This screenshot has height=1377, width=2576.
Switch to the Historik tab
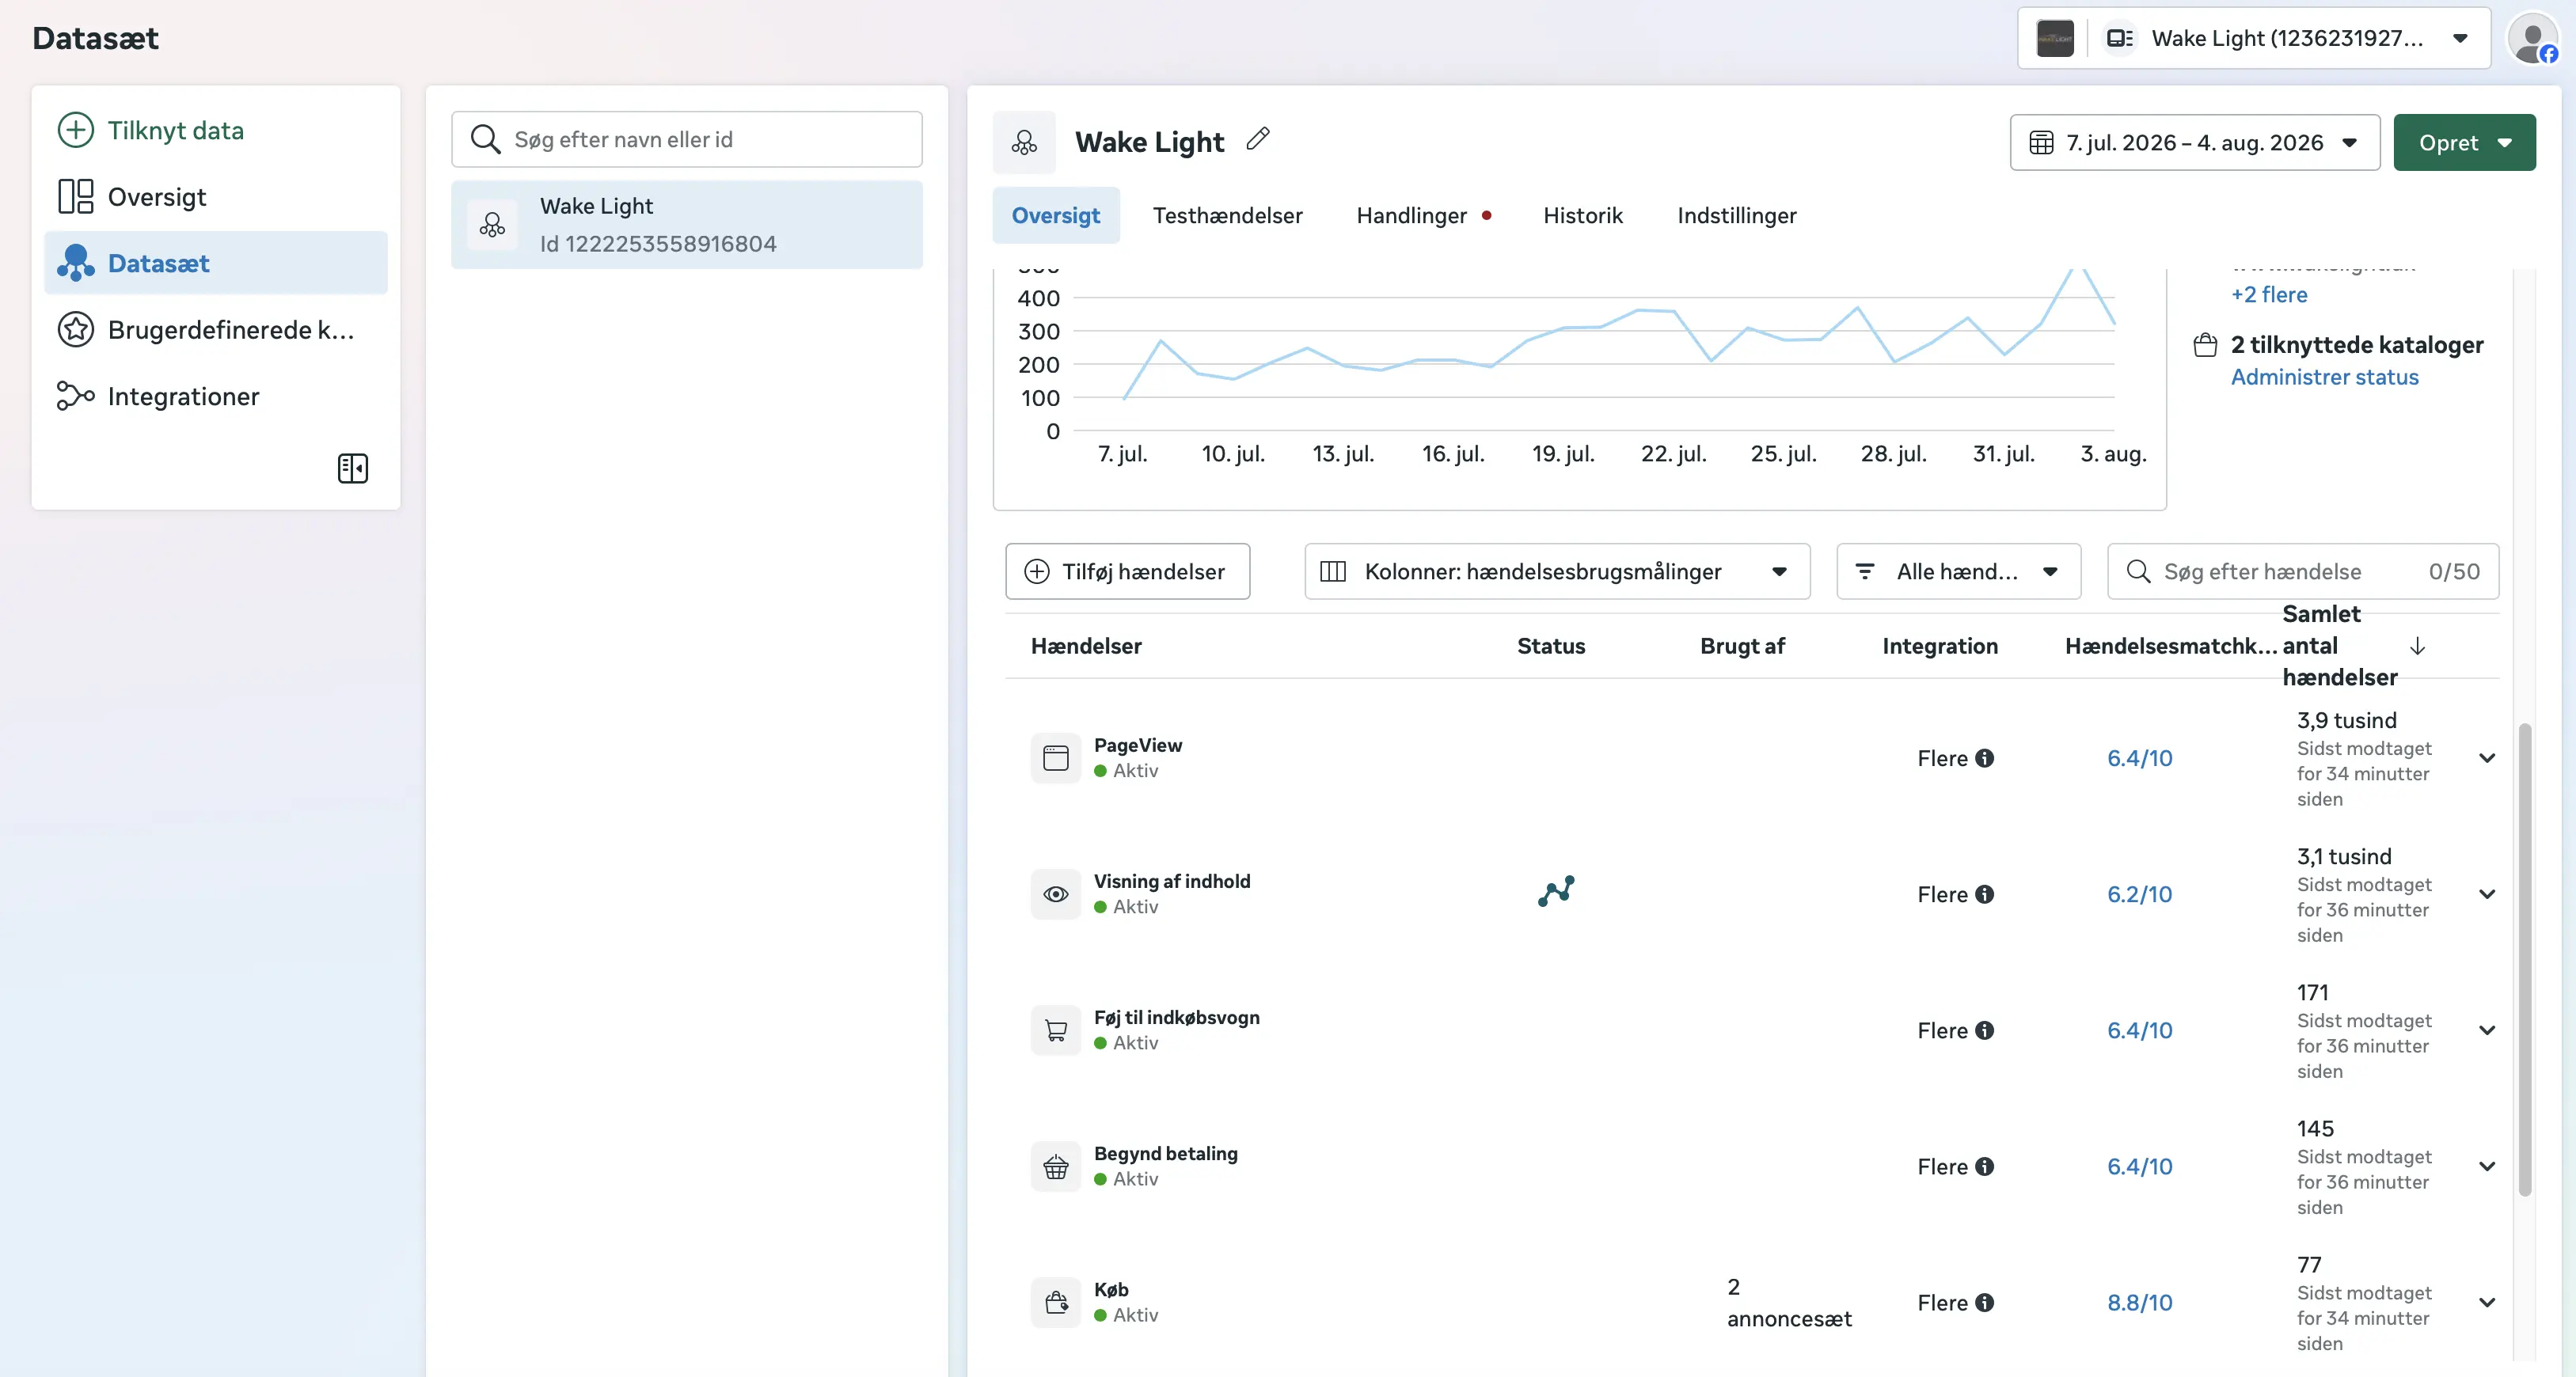click(1582, 215)
